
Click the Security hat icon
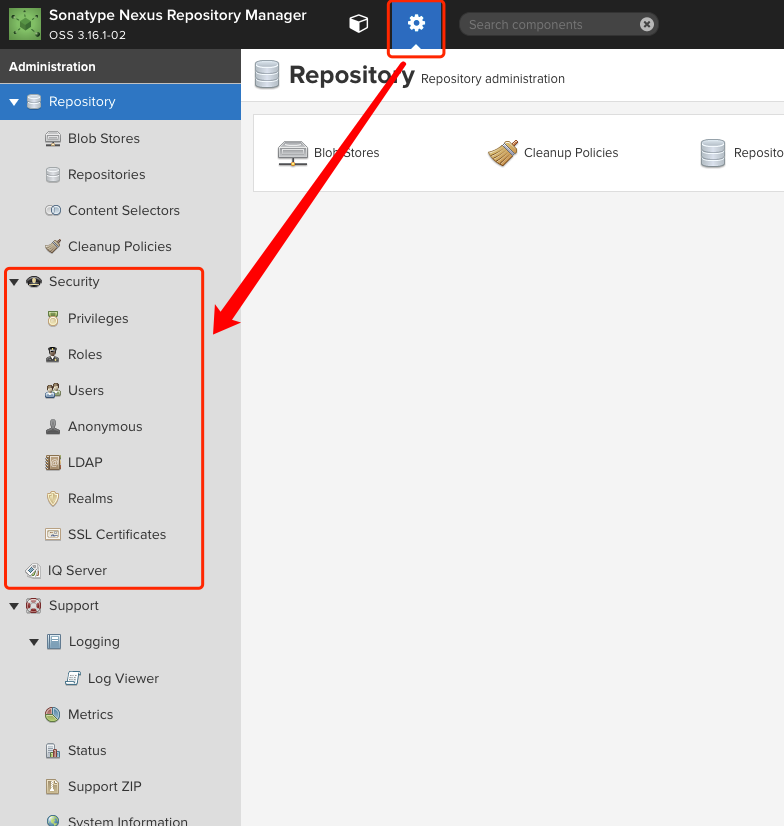[34, 281]
